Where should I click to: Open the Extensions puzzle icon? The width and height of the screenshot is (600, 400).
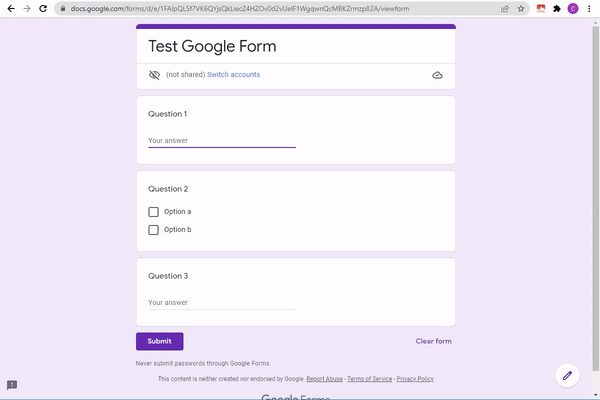(557, 8)
